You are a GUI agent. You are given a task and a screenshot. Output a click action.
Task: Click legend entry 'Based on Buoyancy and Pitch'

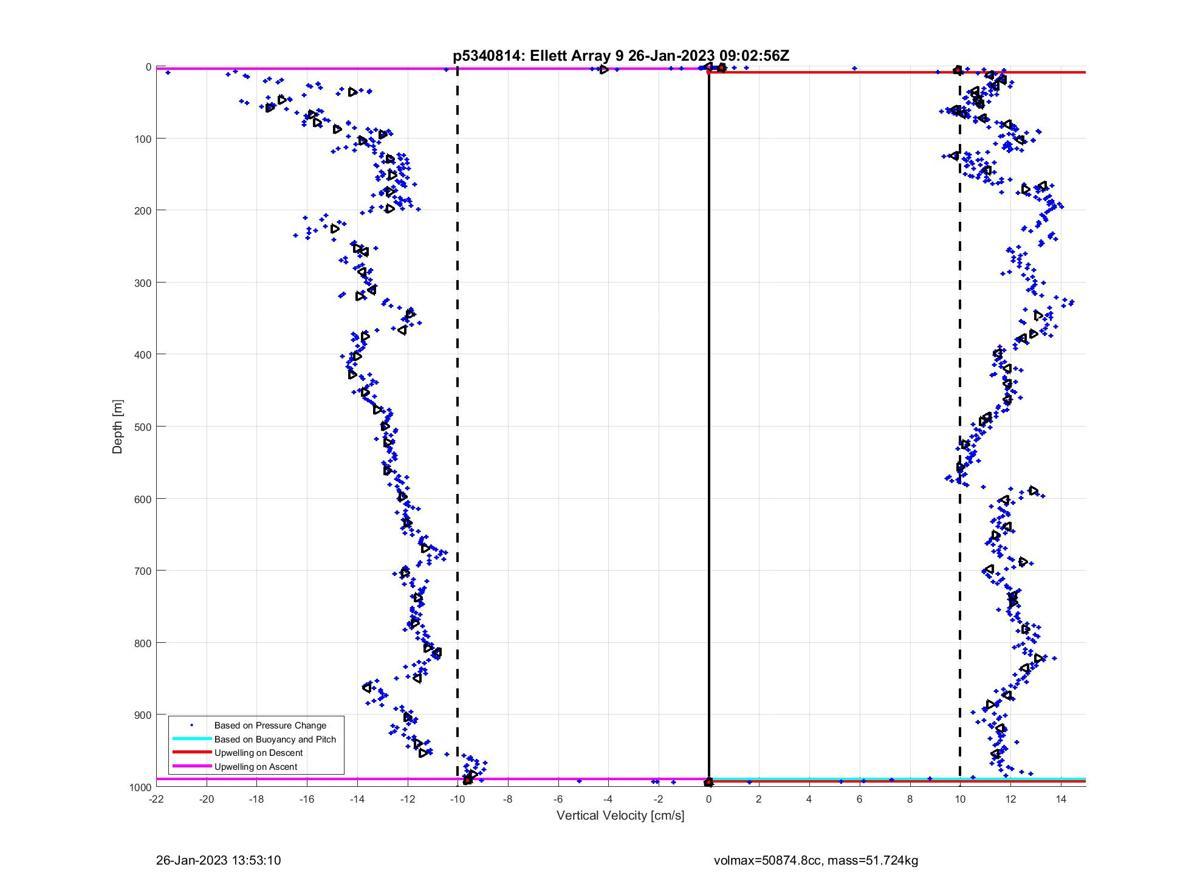275,739
